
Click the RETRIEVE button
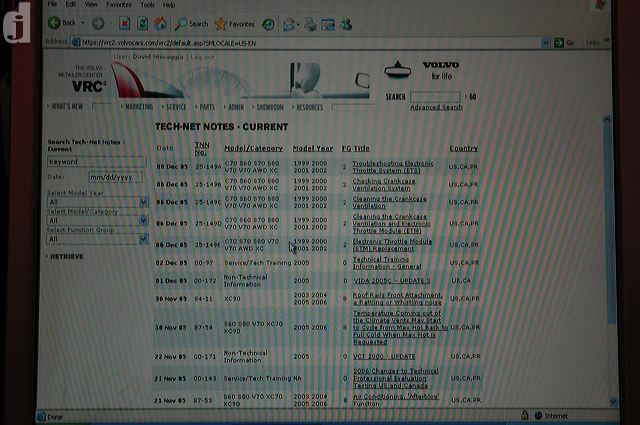67,256
